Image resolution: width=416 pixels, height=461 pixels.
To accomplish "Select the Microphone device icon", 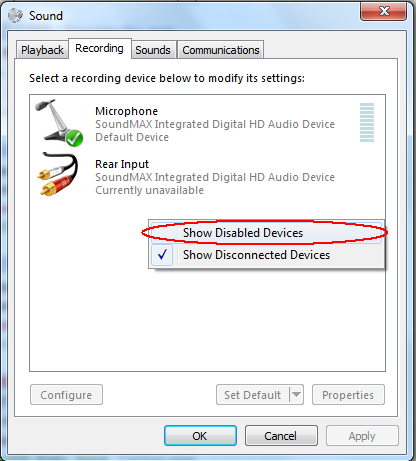I will [x=58, y=122].
